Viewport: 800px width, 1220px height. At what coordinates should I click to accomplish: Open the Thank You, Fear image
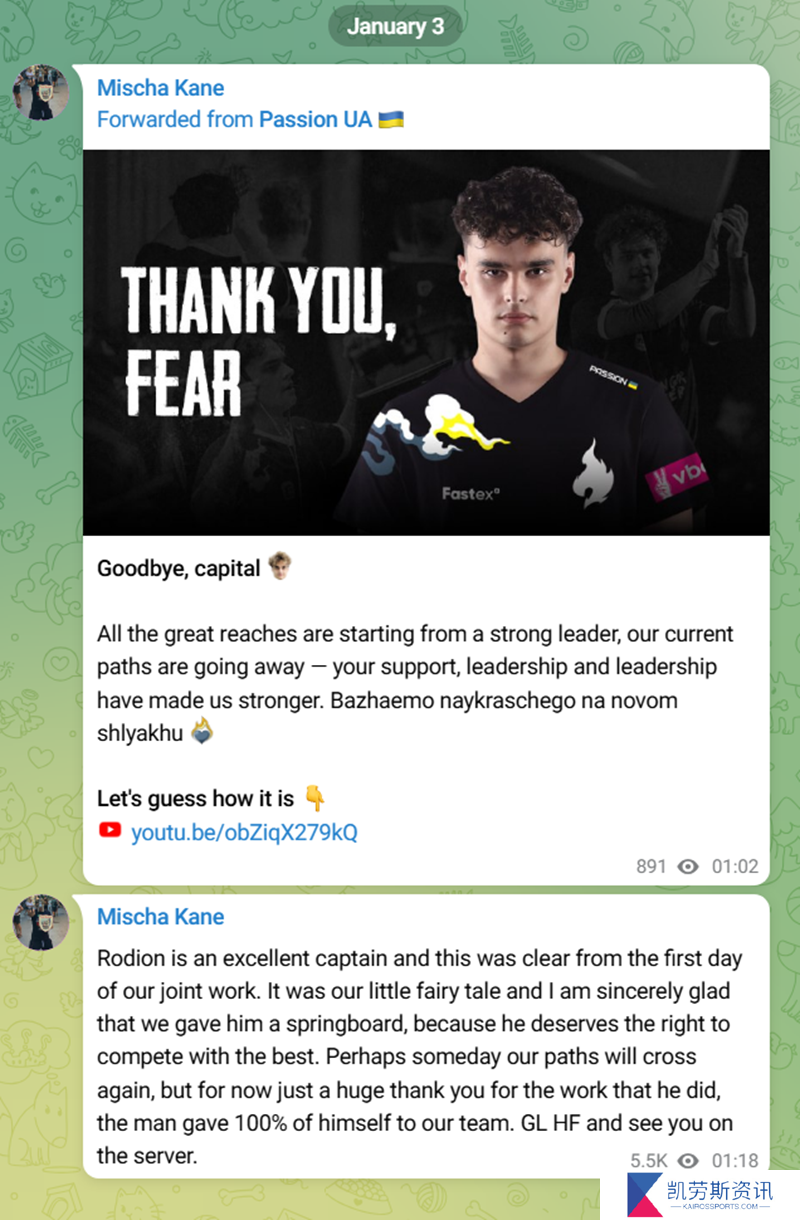(426, 342)
